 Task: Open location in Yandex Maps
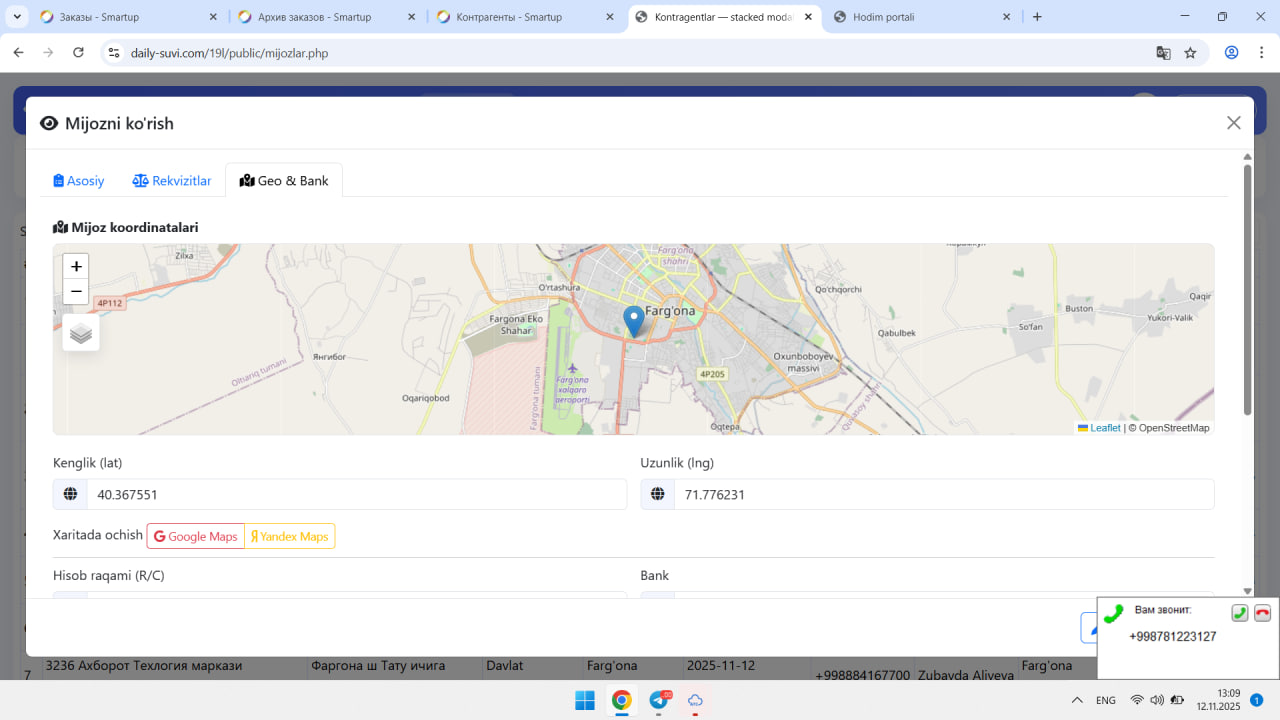pyautogui.click(x=289, y=536)
